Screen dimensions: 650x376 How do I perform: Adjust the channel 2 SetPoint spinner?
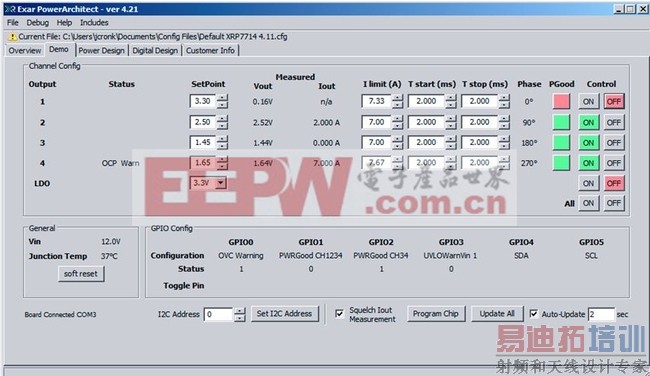[x=223, y=122]
